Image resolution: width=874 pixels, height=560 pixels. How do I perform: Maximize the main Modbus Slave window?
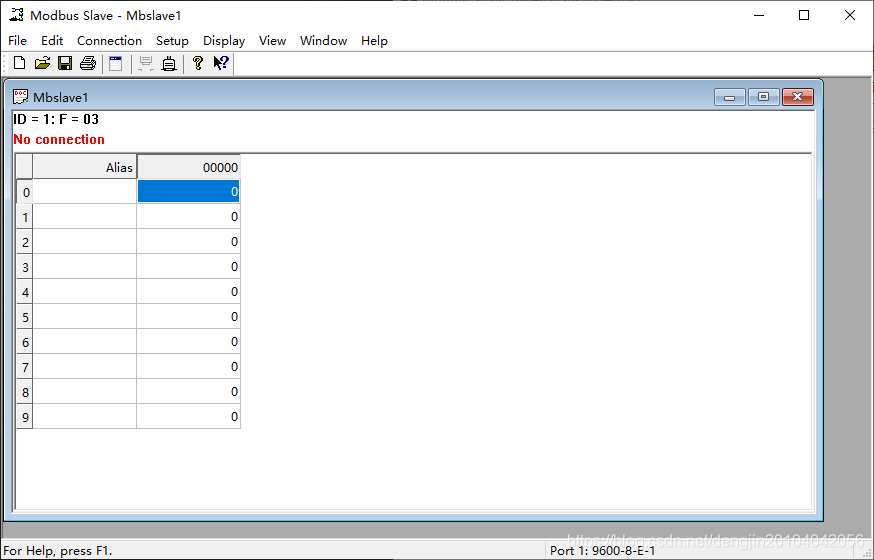click(x=804, y=15)
